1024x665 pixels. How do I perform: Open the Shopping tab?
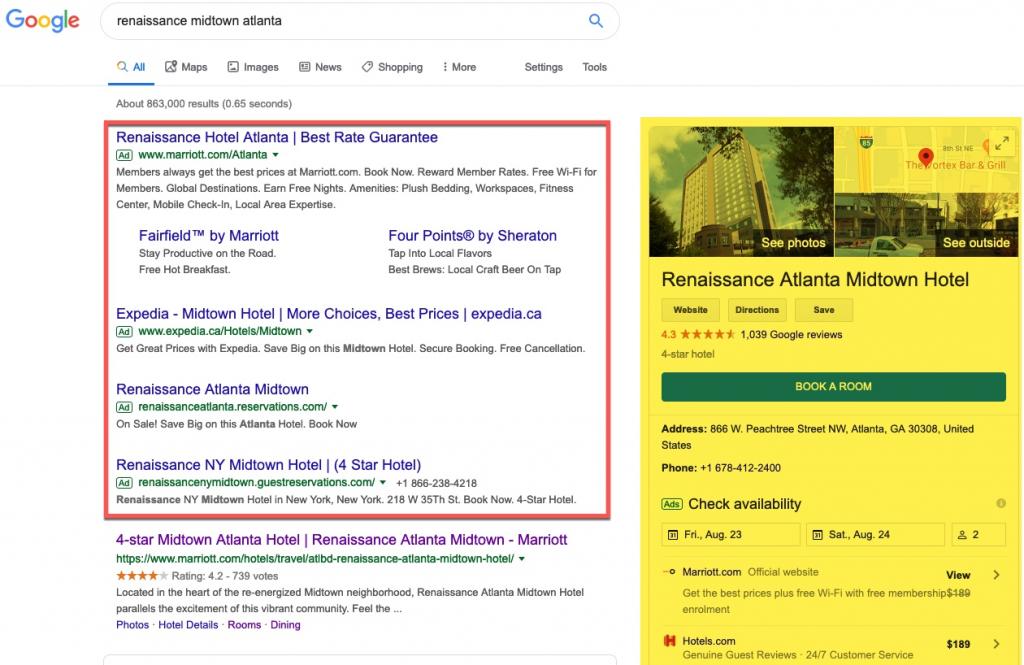pyautogui.click(x=392, y=67)
